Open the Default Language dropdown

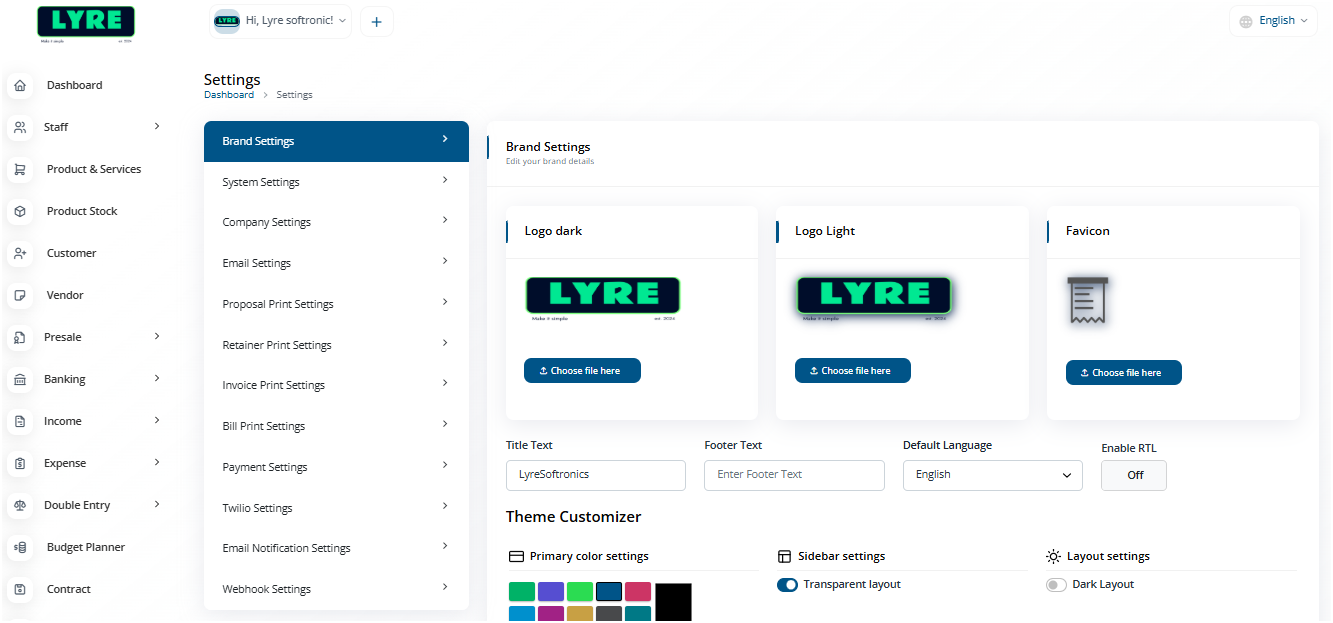tap(992, 475)
